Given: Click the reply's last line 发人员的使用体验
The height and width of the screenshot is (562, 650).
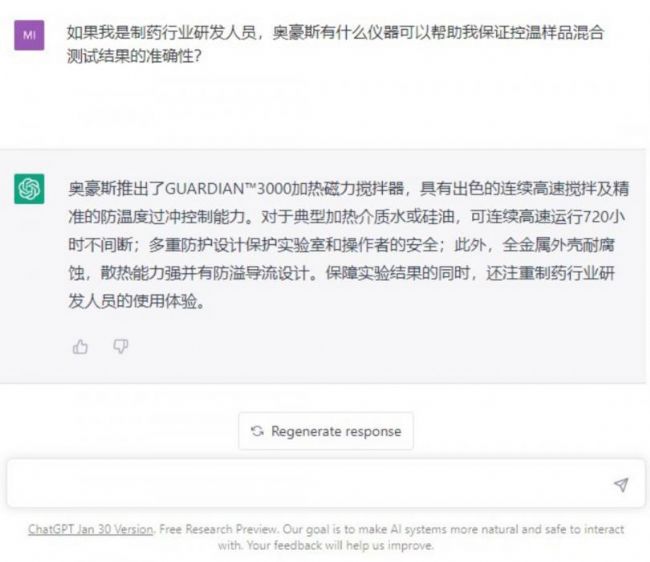Looking at the screenshot, I should point(137,301).
